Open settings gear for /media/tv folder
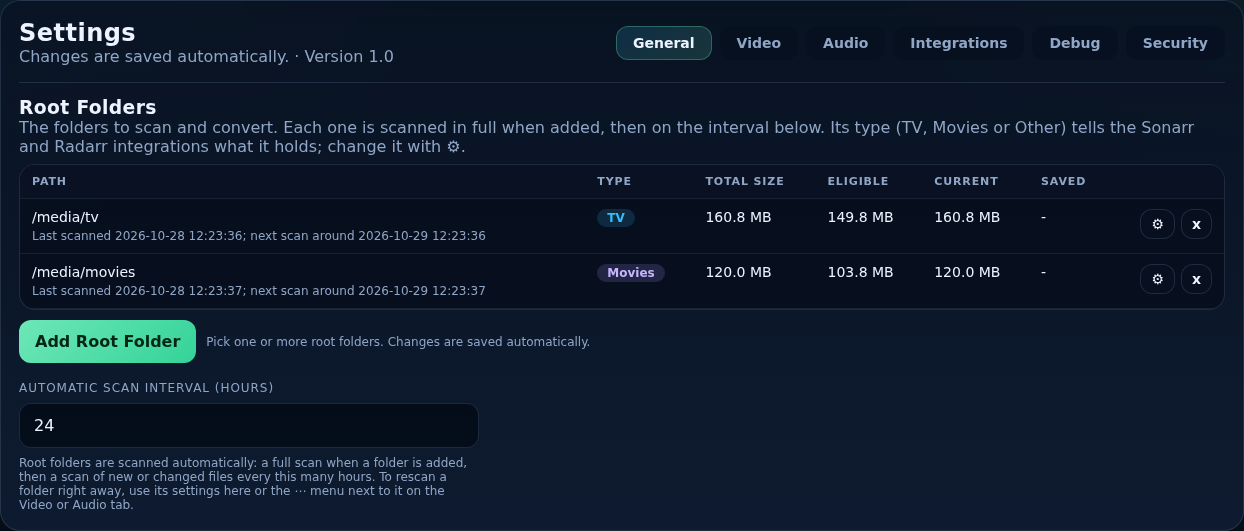This screenshot has height=531, width=1244. click(x=1157, y=224)
